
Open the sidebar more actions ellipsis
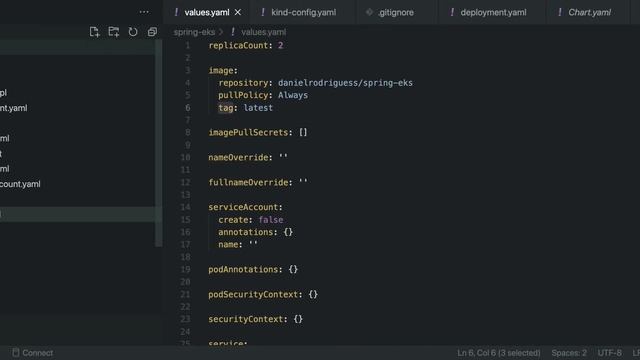coord(144,12)
